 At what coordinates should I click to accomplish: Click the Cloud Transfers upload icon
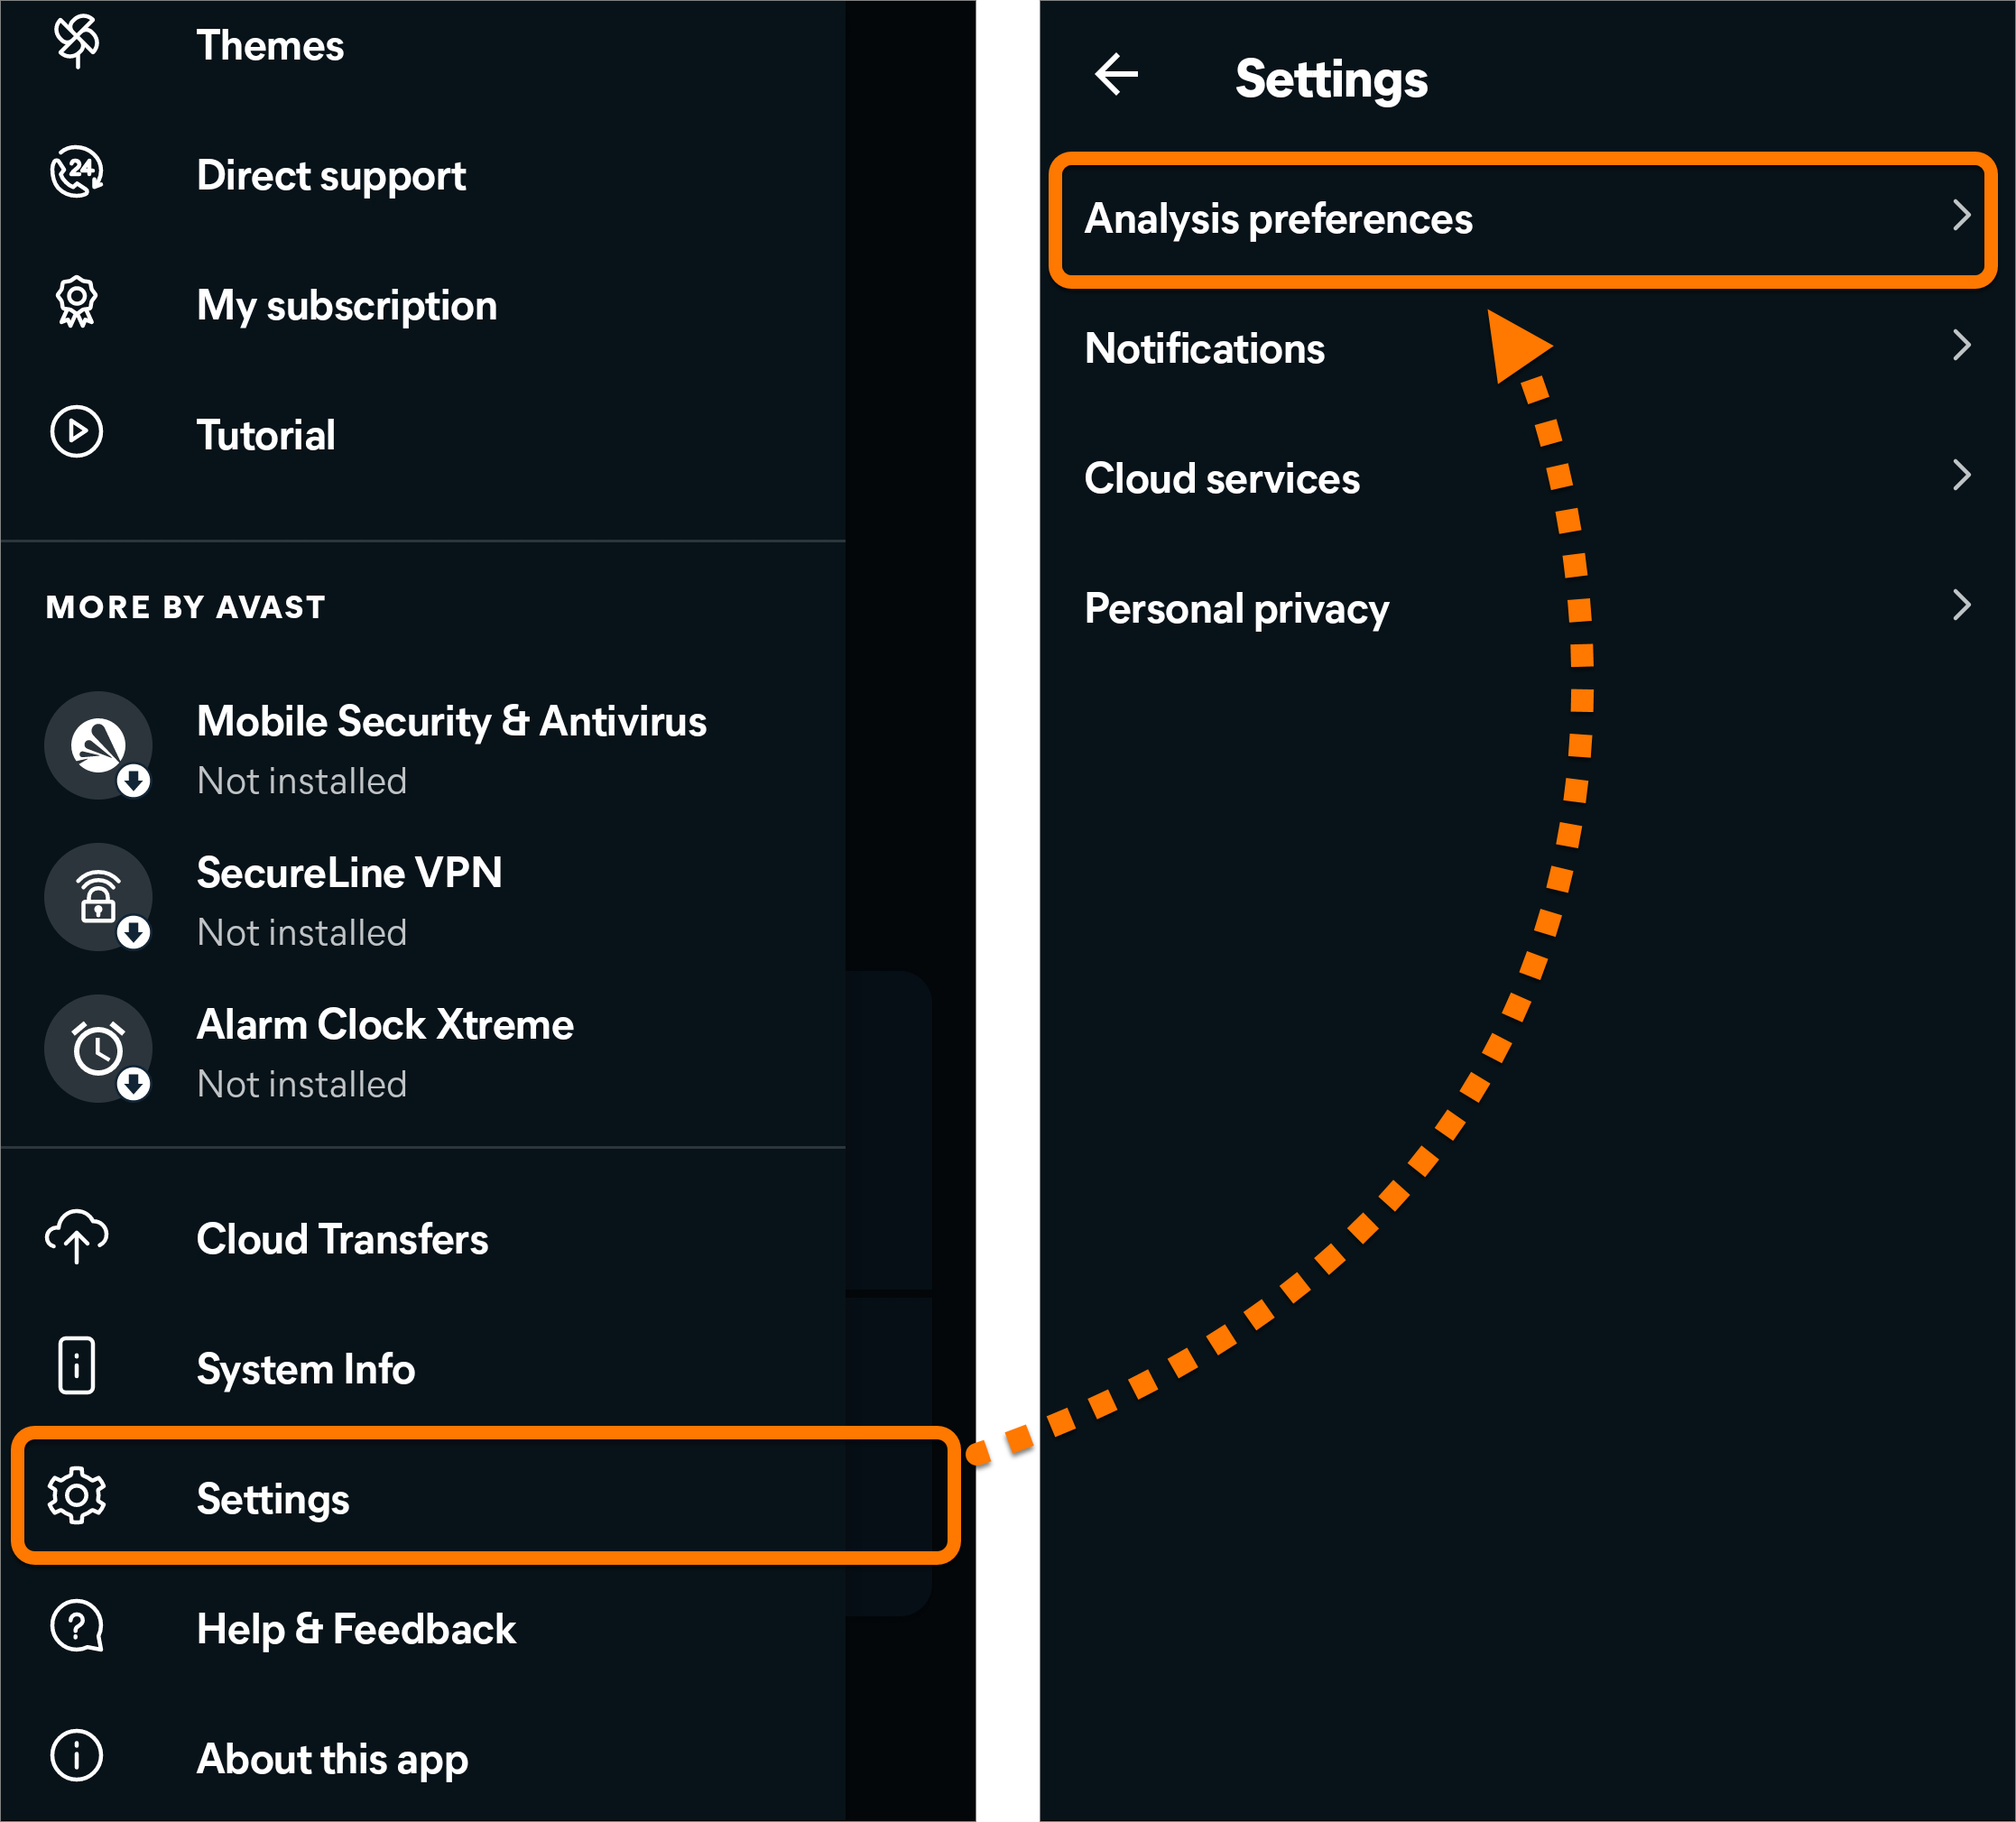[77, 1237]
